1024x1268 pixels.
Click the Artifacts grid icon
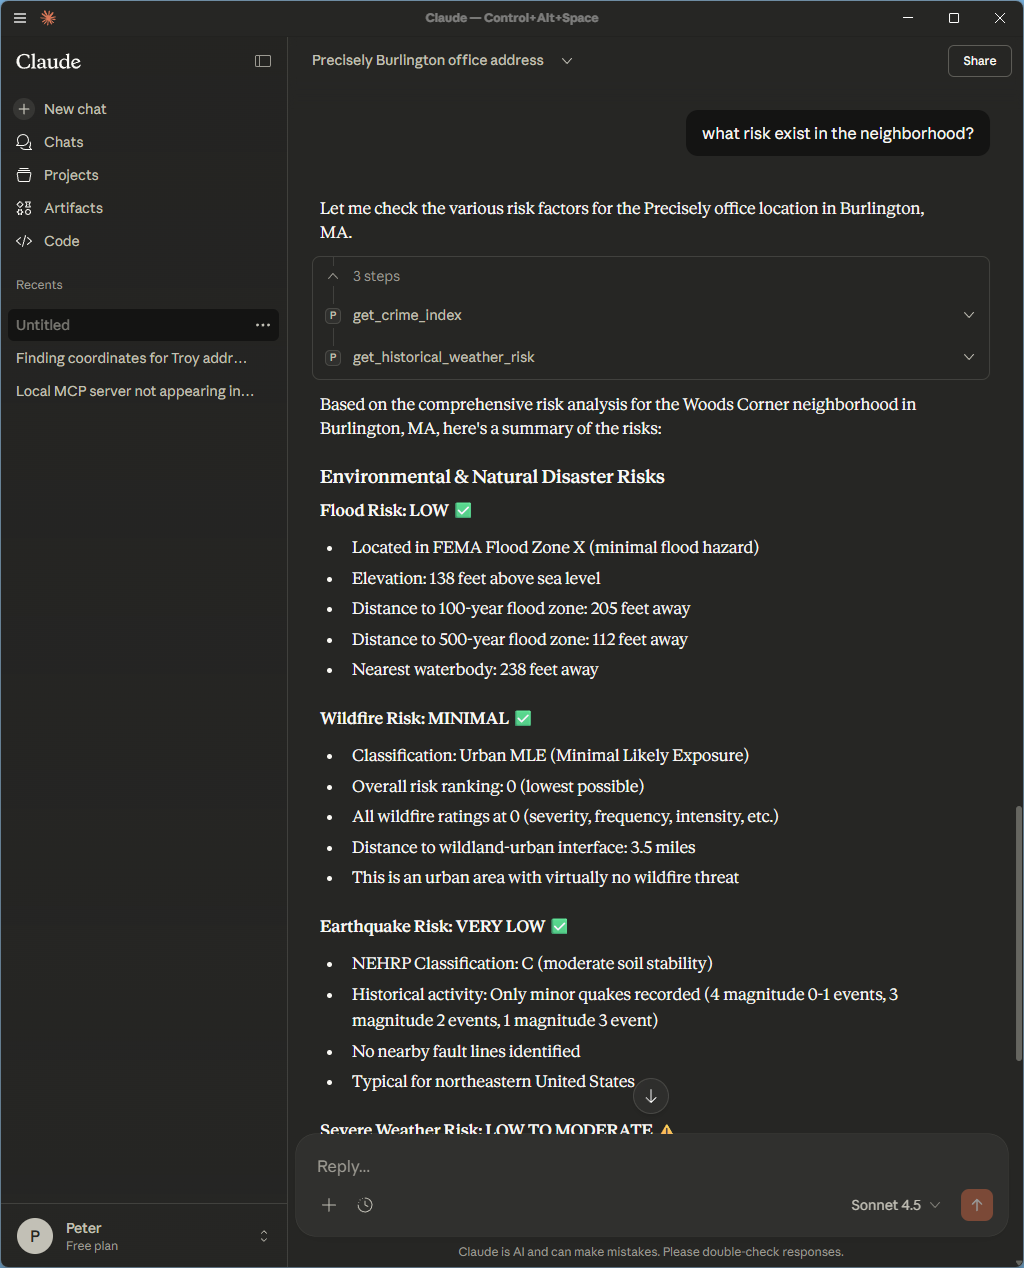[24, 208]
